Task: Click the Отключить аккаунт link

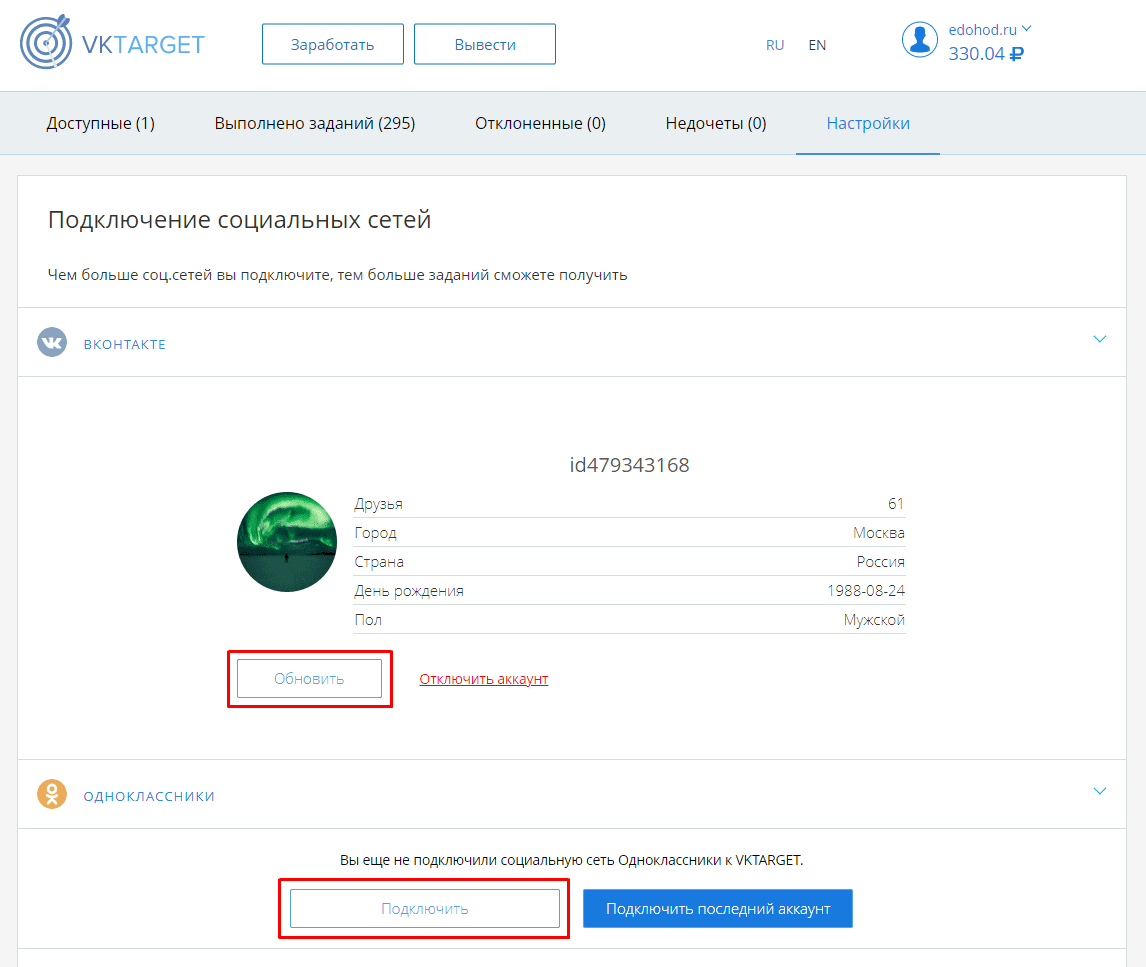Action: pos(484,679)
